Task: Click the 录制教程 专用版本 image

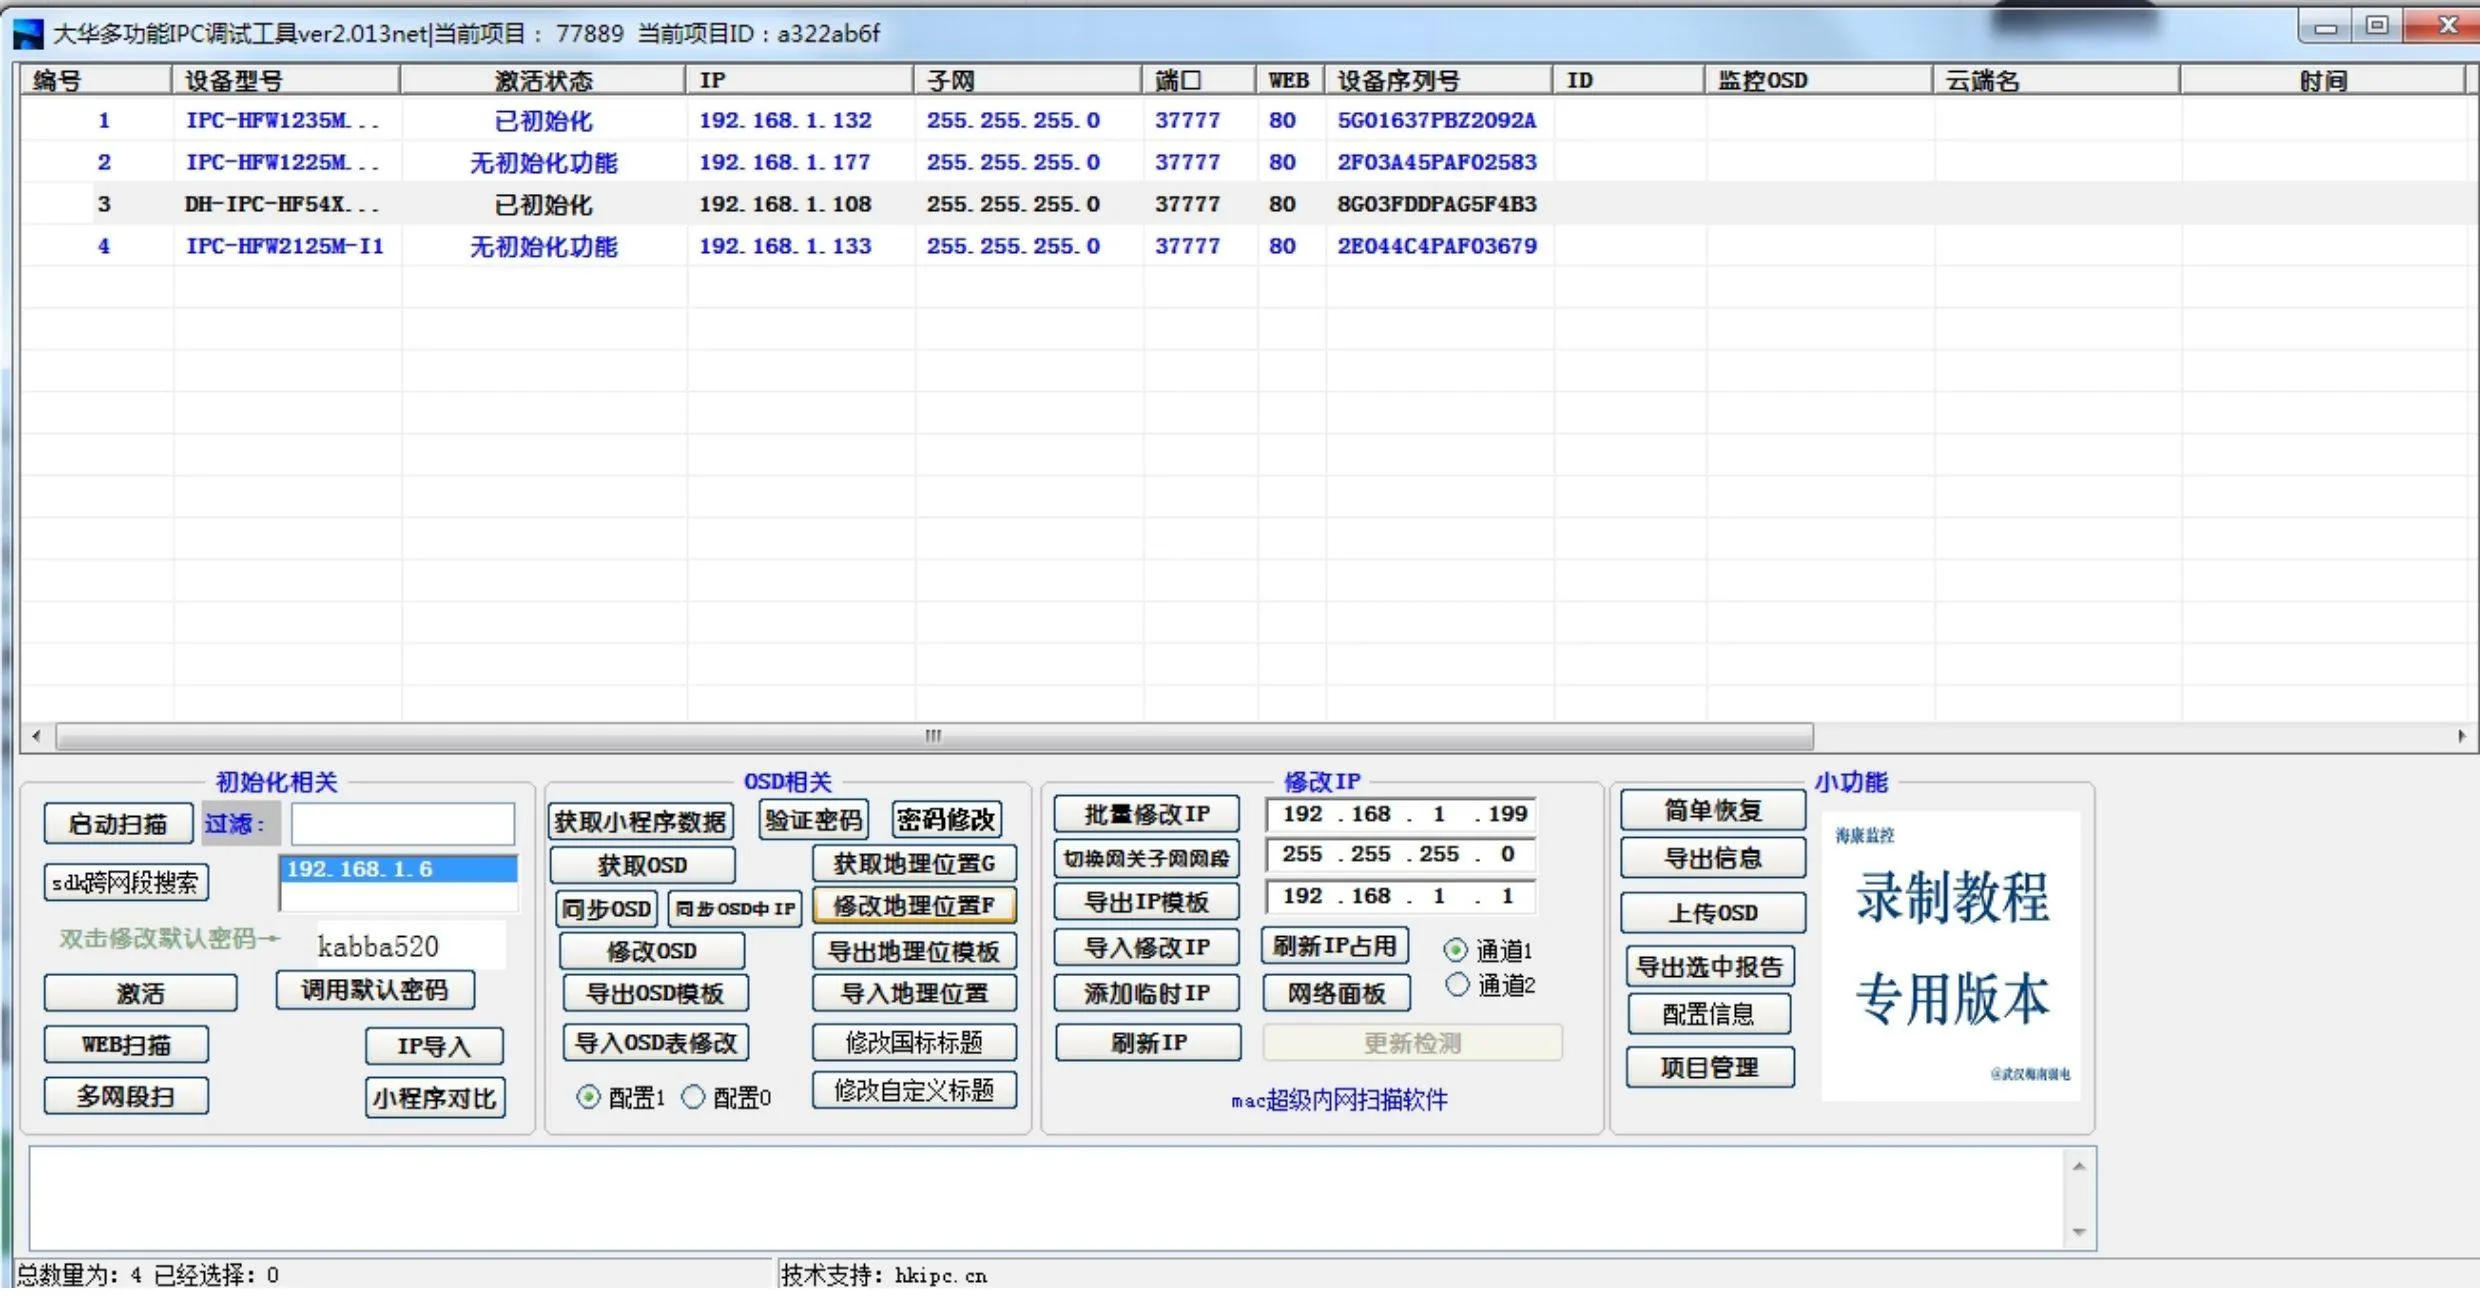Action: tap(1950, 956)
